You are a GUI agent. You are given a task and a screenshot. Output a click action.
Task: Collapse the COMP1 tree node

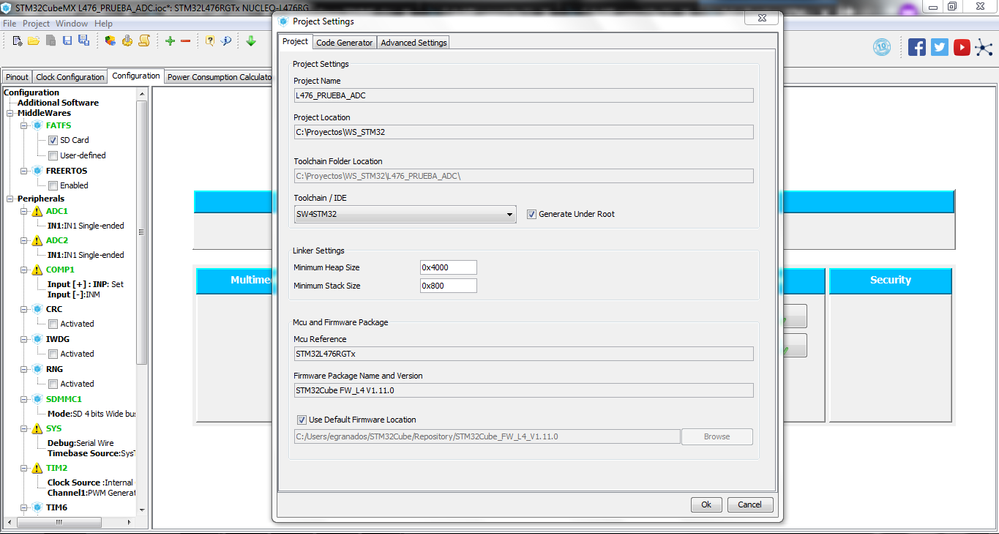tap(24, 270)
